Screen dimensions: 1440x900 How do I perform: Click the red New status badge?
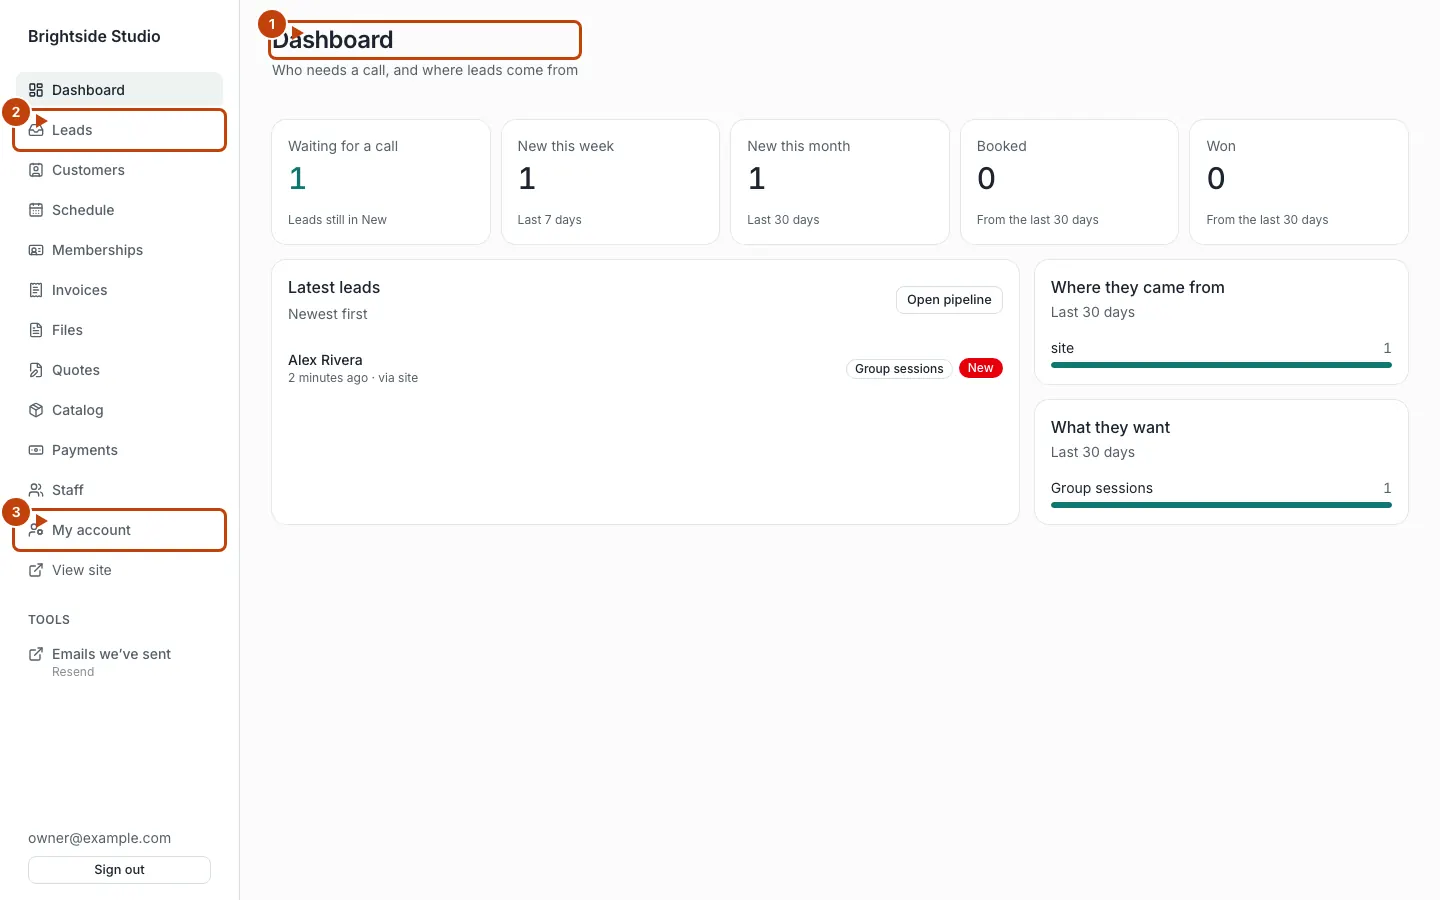point(981,369)
